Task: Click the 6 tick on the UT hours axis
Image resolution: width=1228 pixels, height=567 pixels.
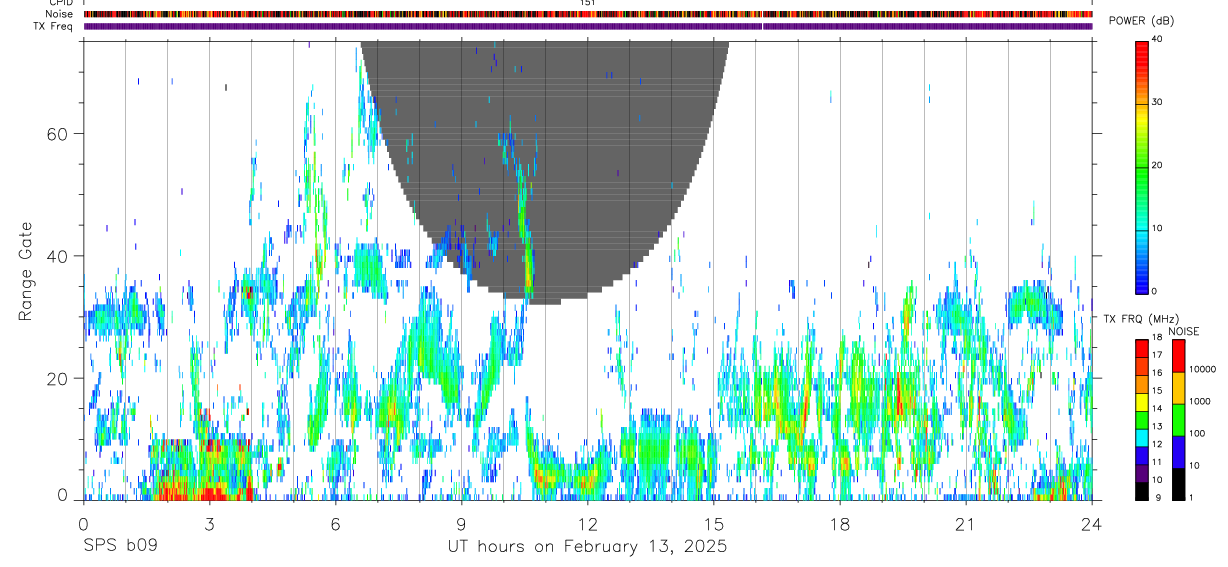Action: coord(336,524)
